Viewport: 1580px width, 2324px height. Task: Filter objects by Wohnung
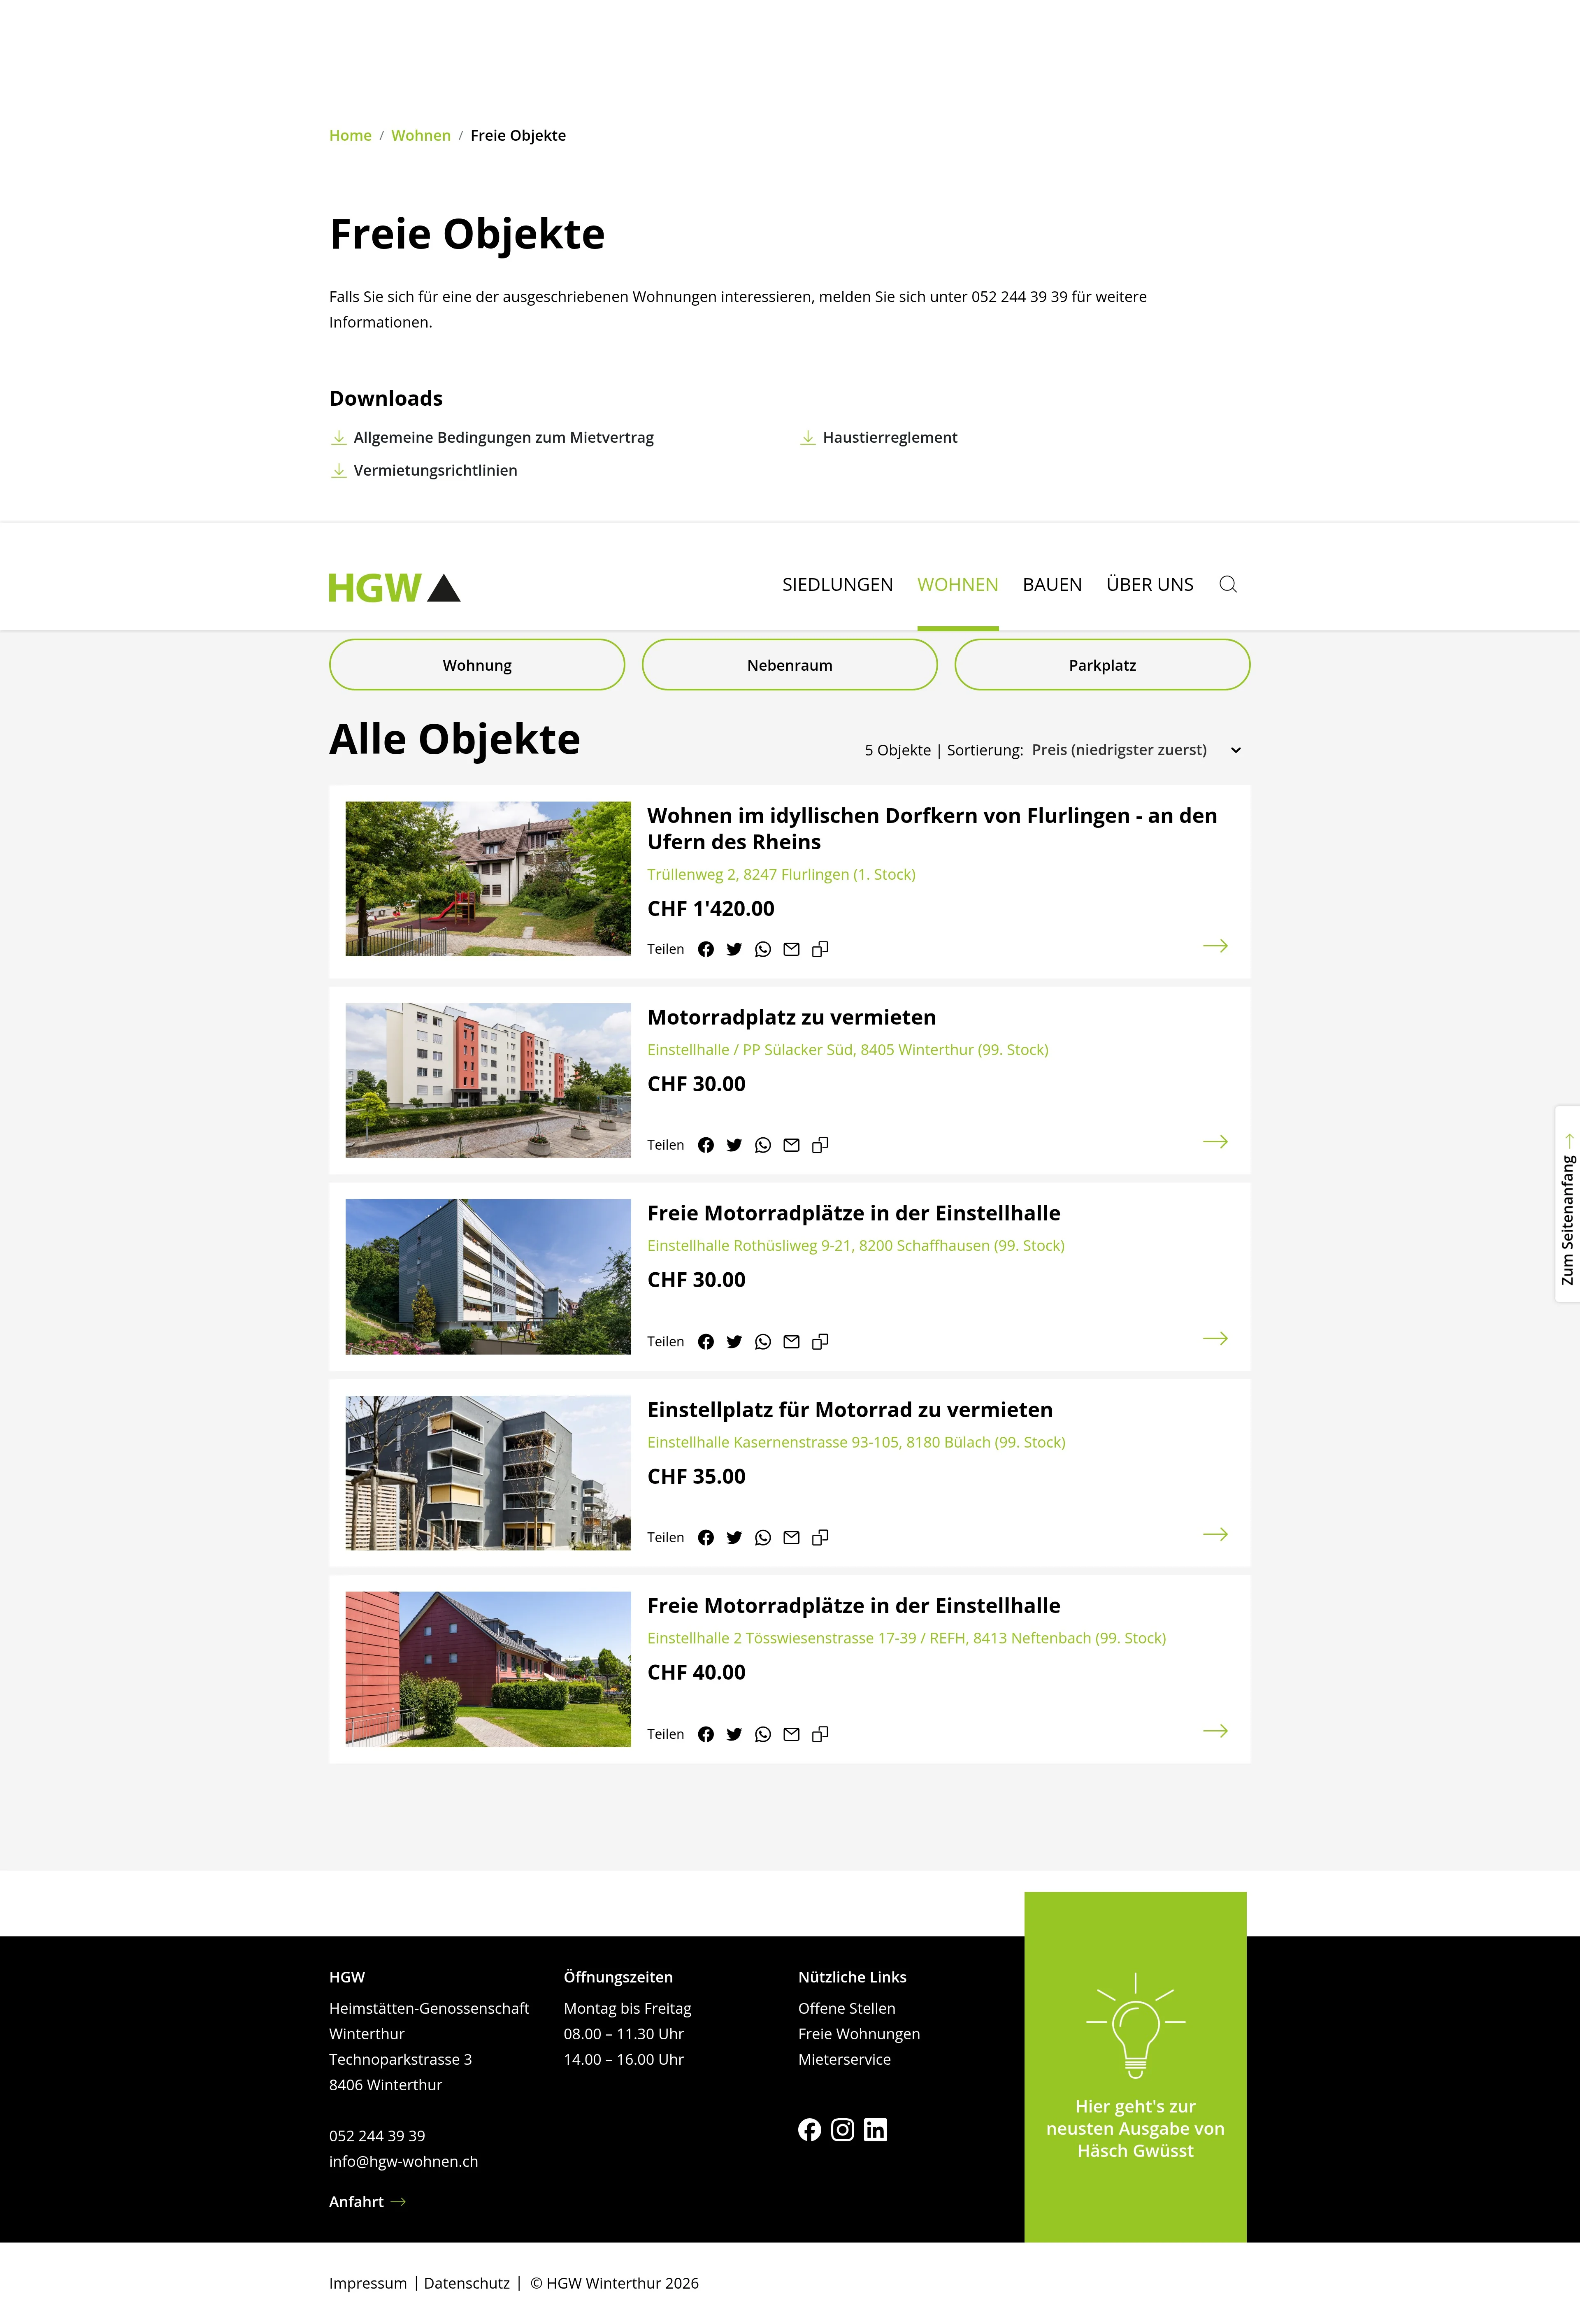477,665
